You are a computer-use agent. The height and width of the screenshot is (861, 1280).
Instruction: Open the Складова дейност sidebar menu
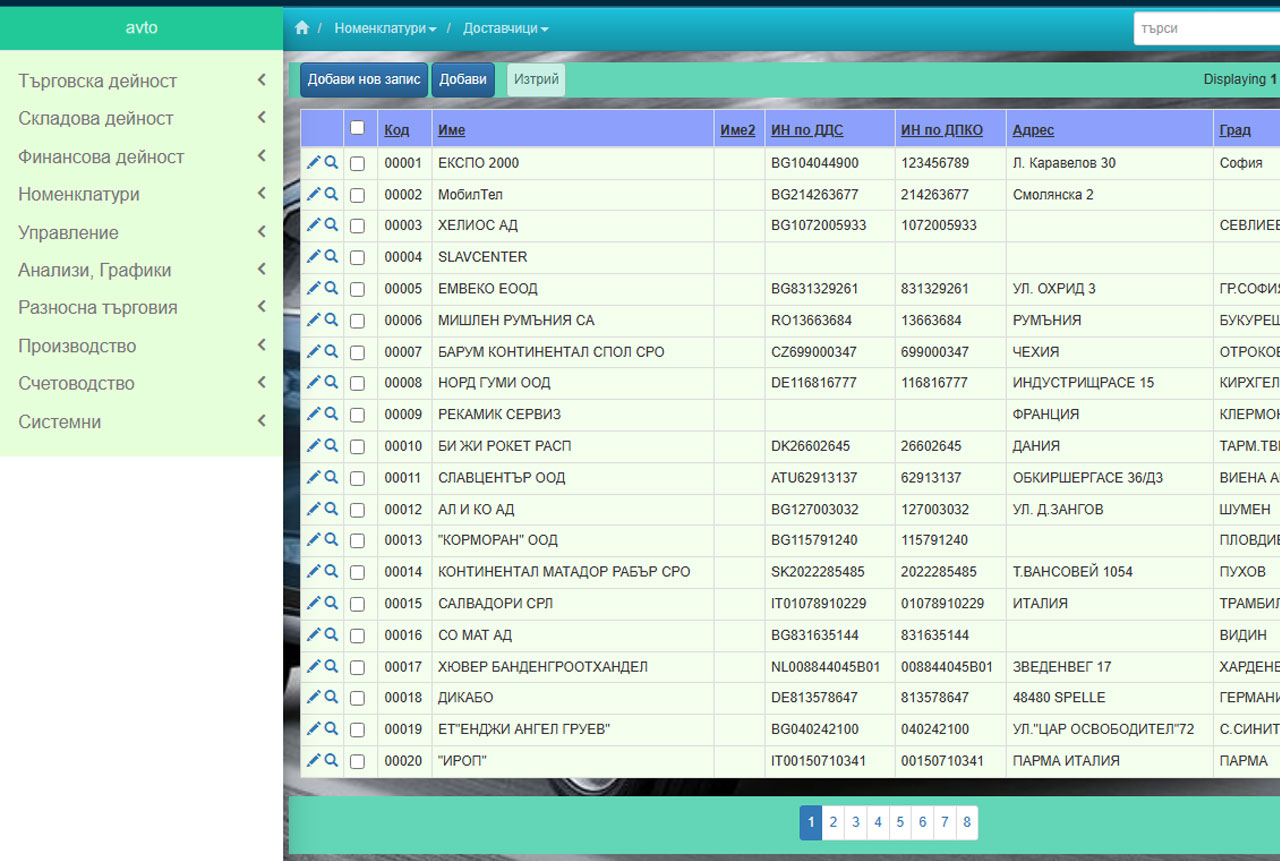[142, 118]
